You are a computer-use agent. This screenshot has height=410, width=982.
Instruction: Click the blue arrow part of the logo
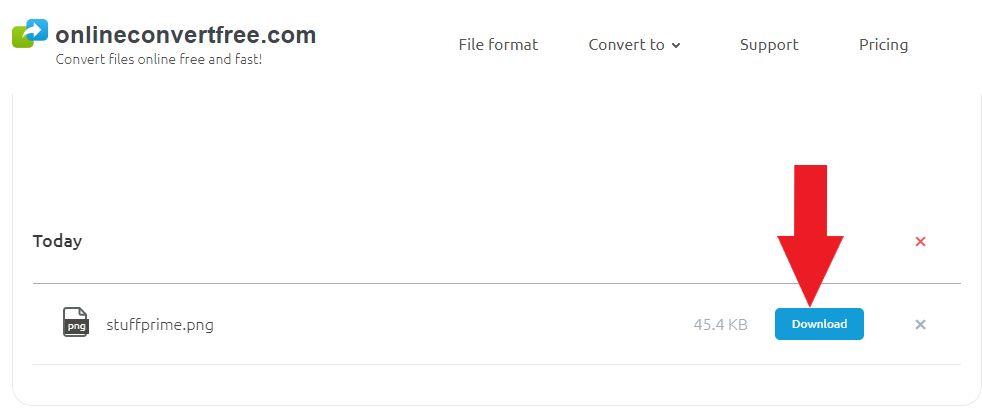click(37, 29)
